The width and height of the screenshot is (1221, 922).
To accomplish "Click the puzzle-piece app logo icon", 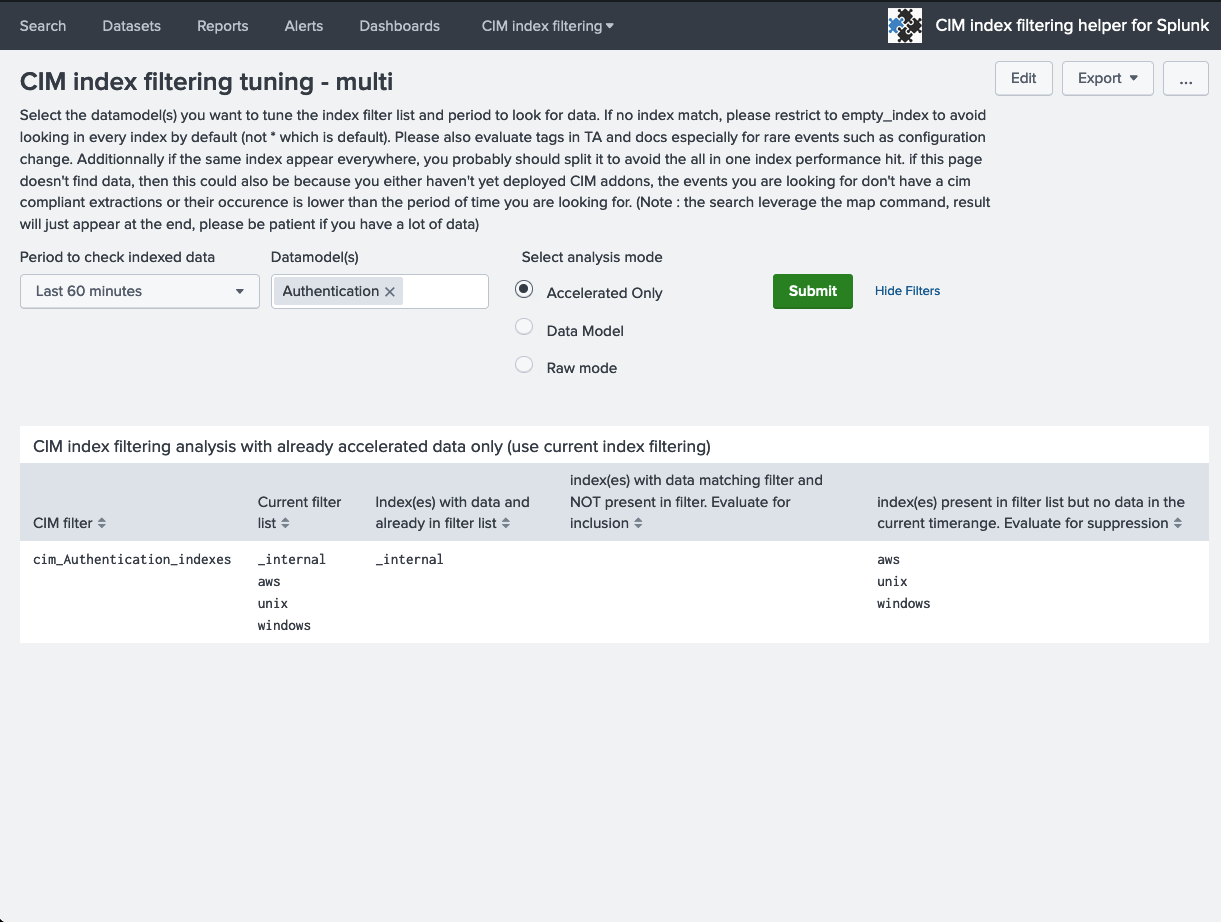I will pyautogui.click(x=905, y=25).
